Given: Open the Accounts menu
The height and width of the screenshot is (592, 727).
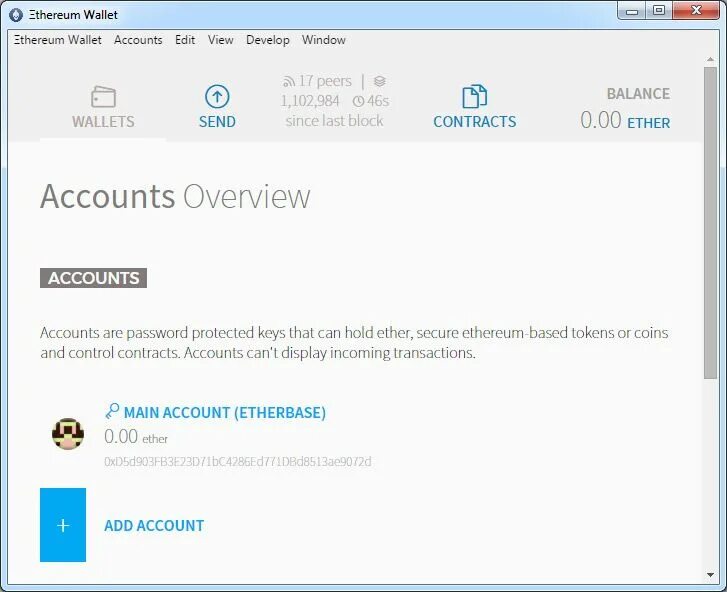Looking at the screenshot, I should pos(138,40).
